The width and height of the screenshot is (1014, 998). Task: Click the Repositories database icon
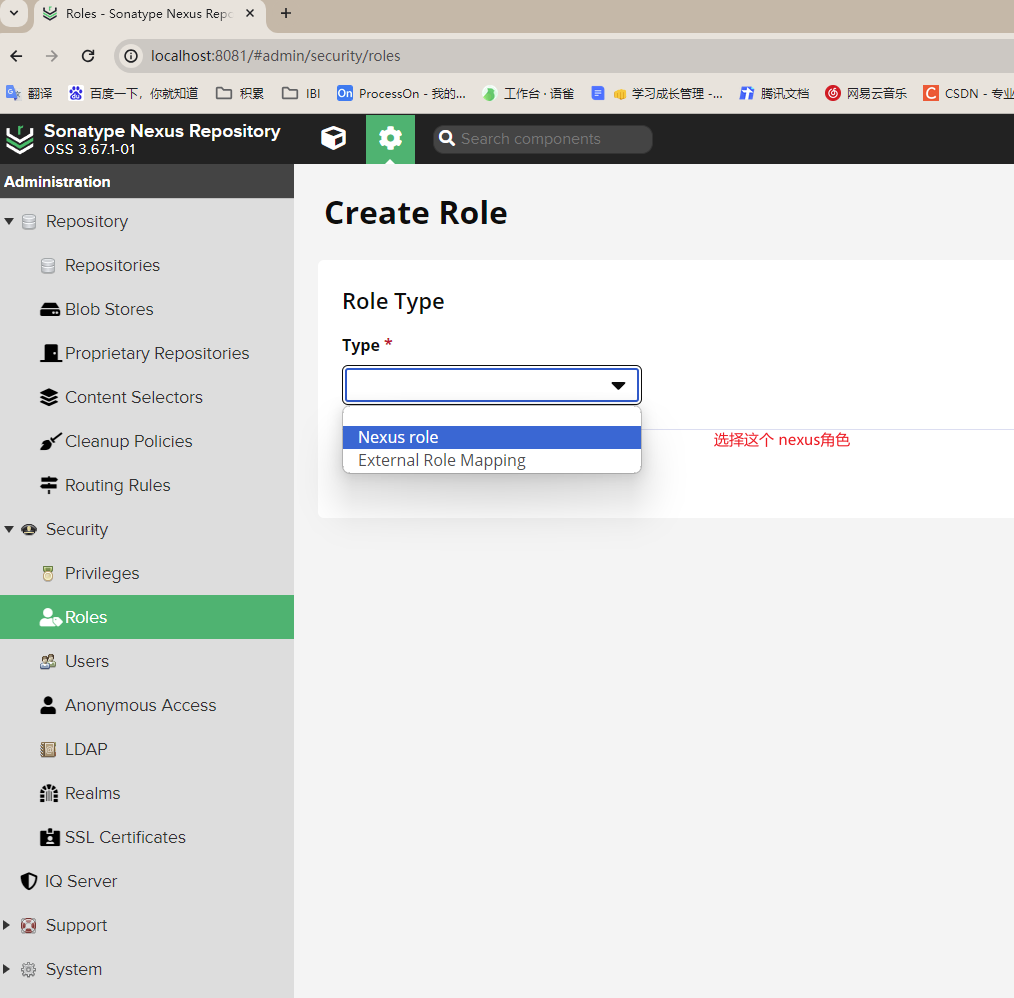48,266
